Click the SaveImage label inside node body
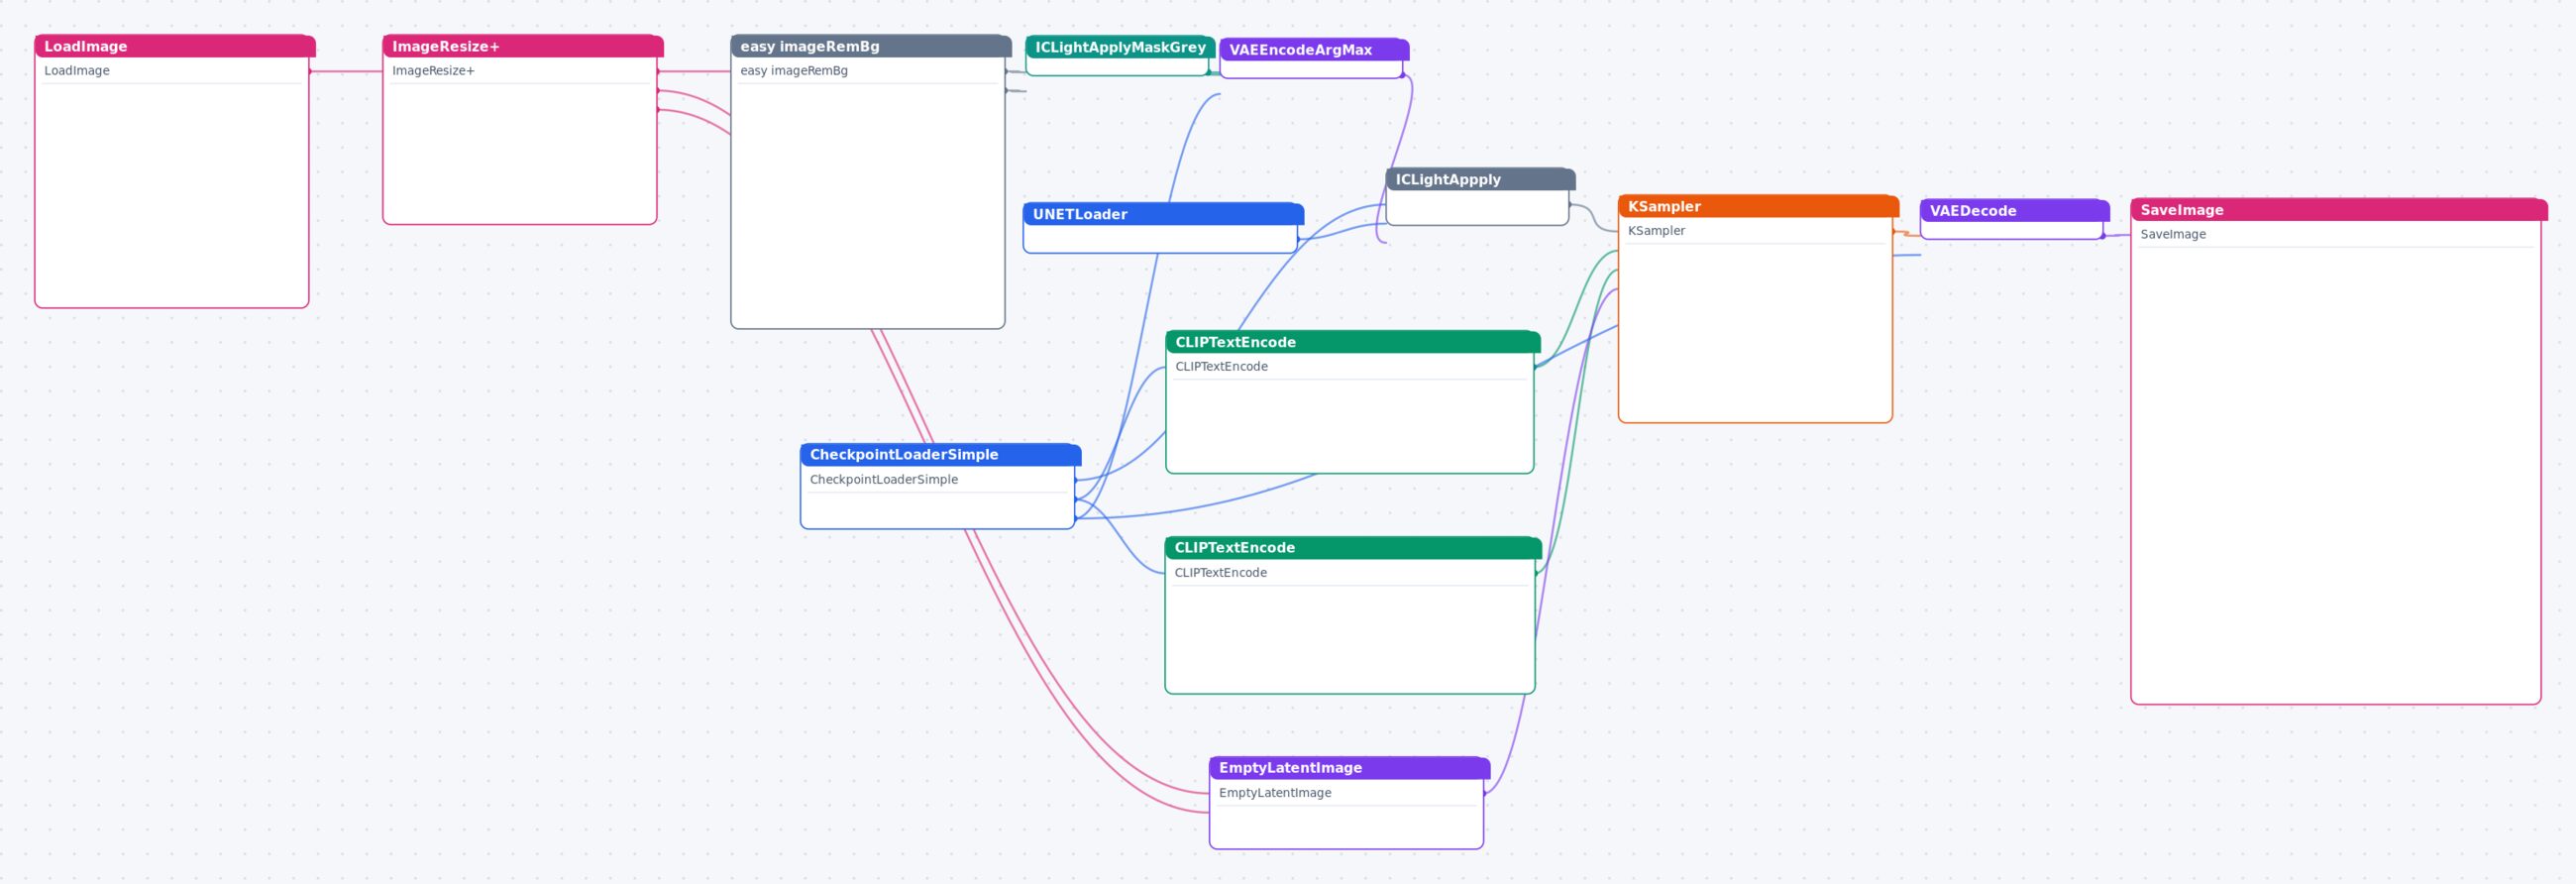Image resolution: width=2576 pixels, height=884 pixels. coord(2173,235)
